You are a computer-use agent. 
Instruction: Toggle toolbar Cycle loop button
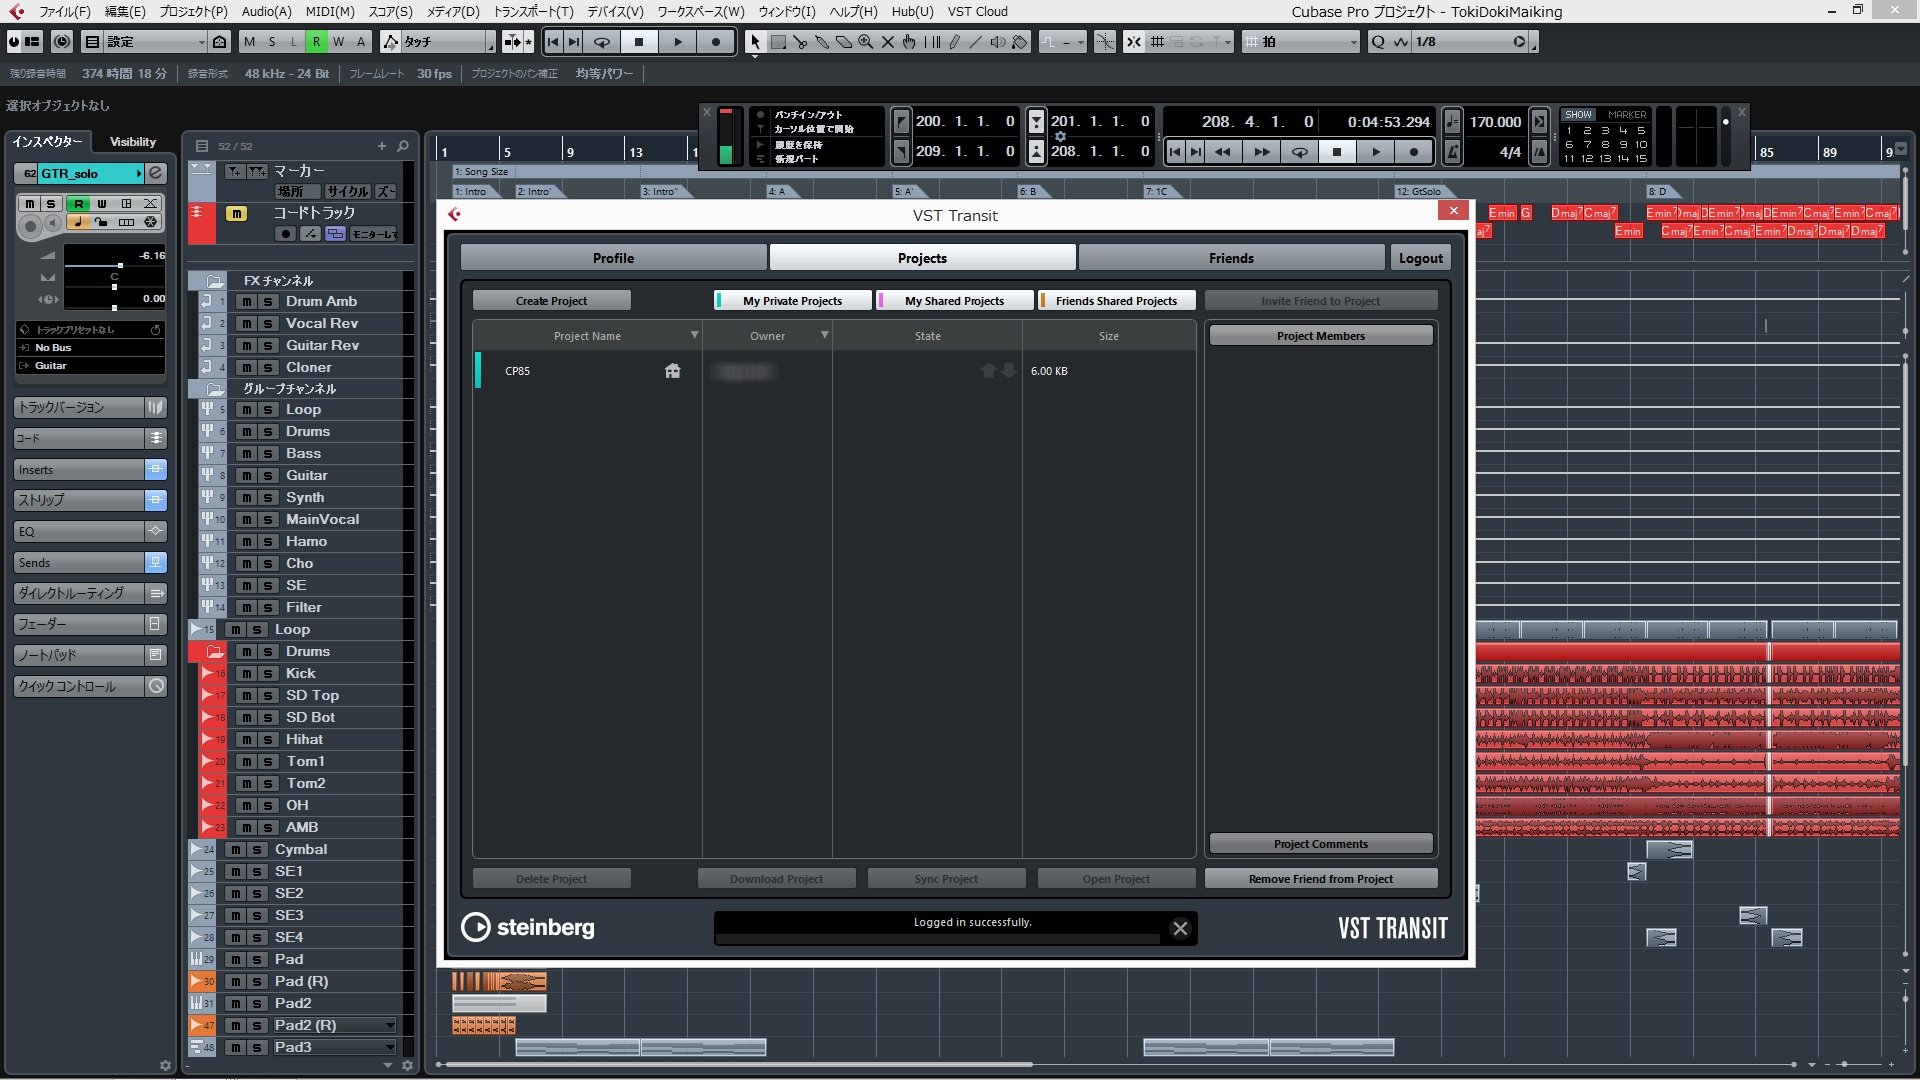pyautogui.click(x=602, y=42)
